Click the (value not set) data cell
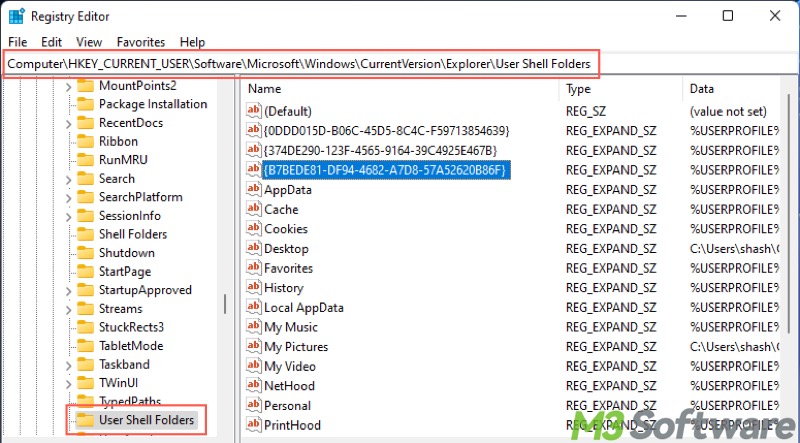800x443 pixels. [728, 111]
